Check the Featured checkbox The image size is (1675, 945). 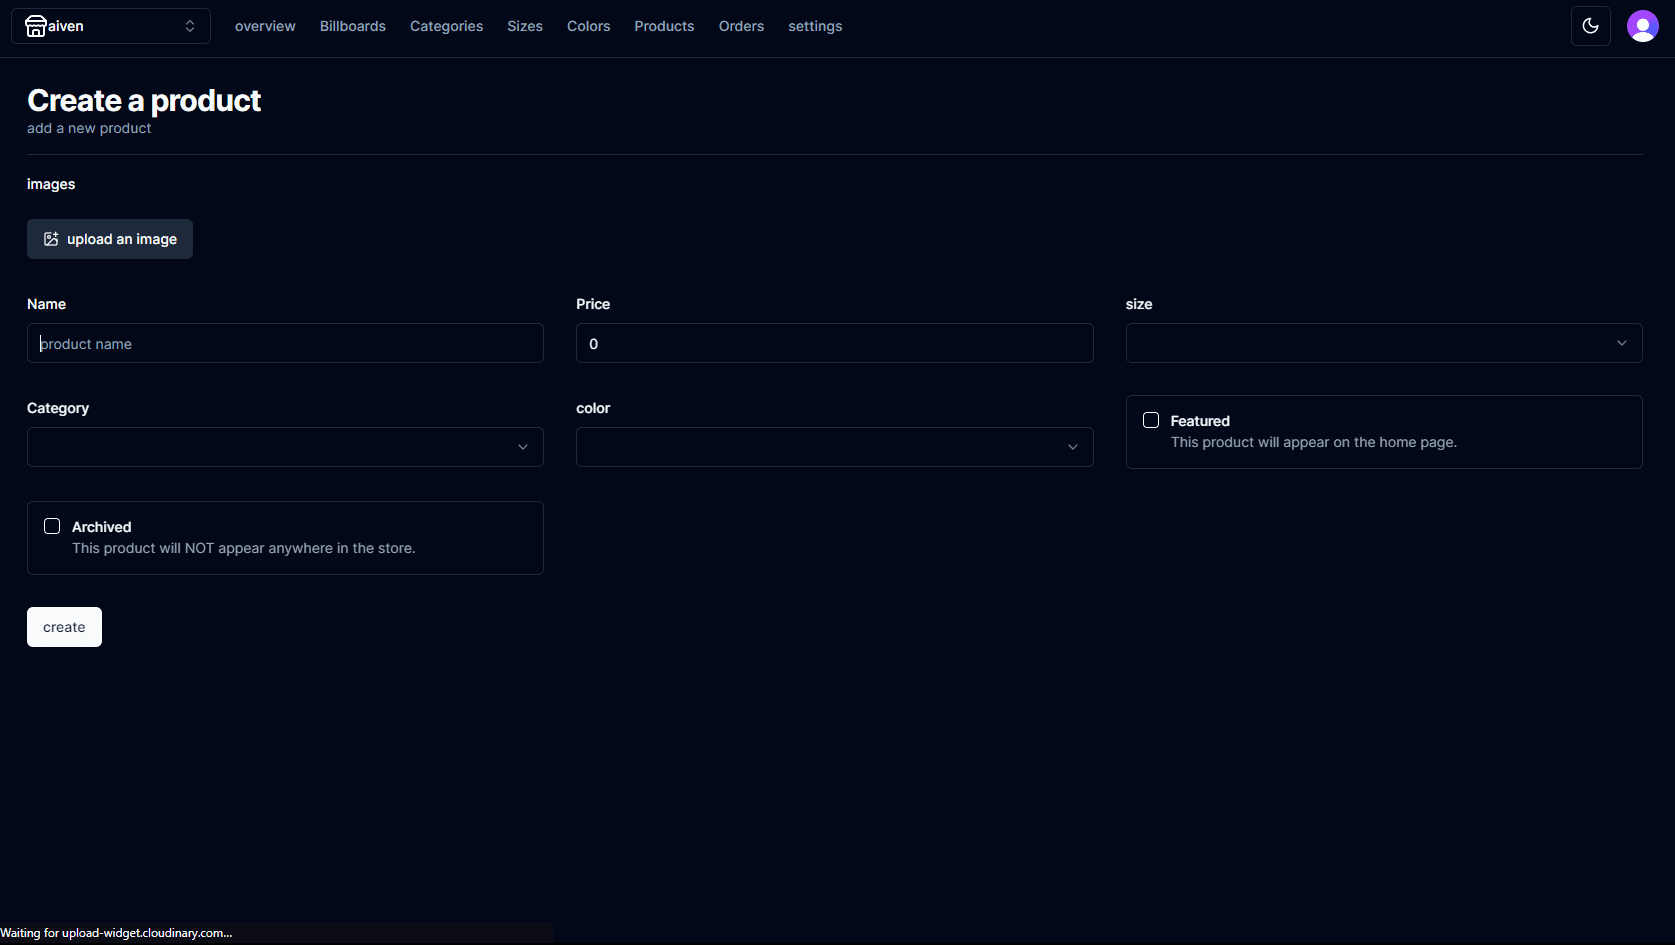click(1151, 420)
